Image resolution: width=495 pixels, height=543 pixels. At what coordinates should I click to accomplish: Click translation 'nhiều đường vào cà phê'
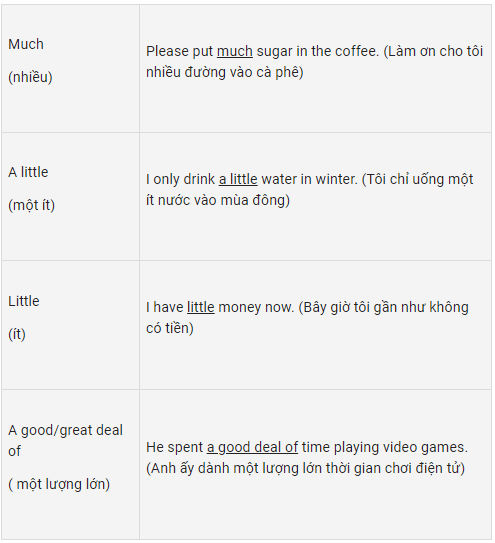click(x=224, y=72)
